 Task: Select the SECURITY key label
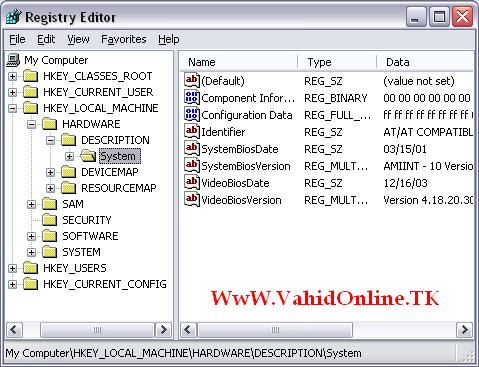pos(87,220)
